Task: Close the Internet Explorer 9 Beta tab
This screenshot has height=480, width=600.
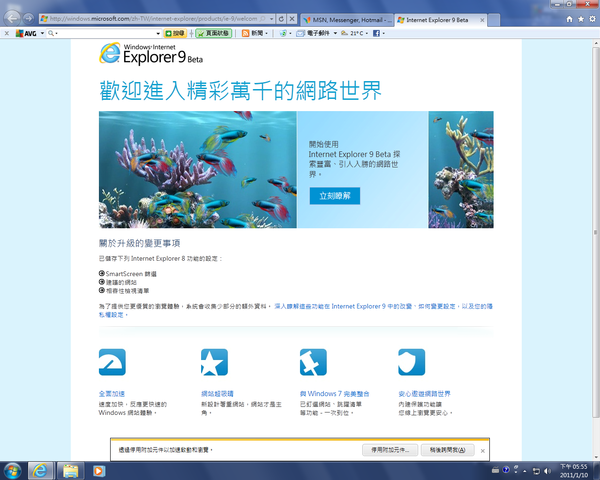Action: pyautogui.click(x=482, y=20)
